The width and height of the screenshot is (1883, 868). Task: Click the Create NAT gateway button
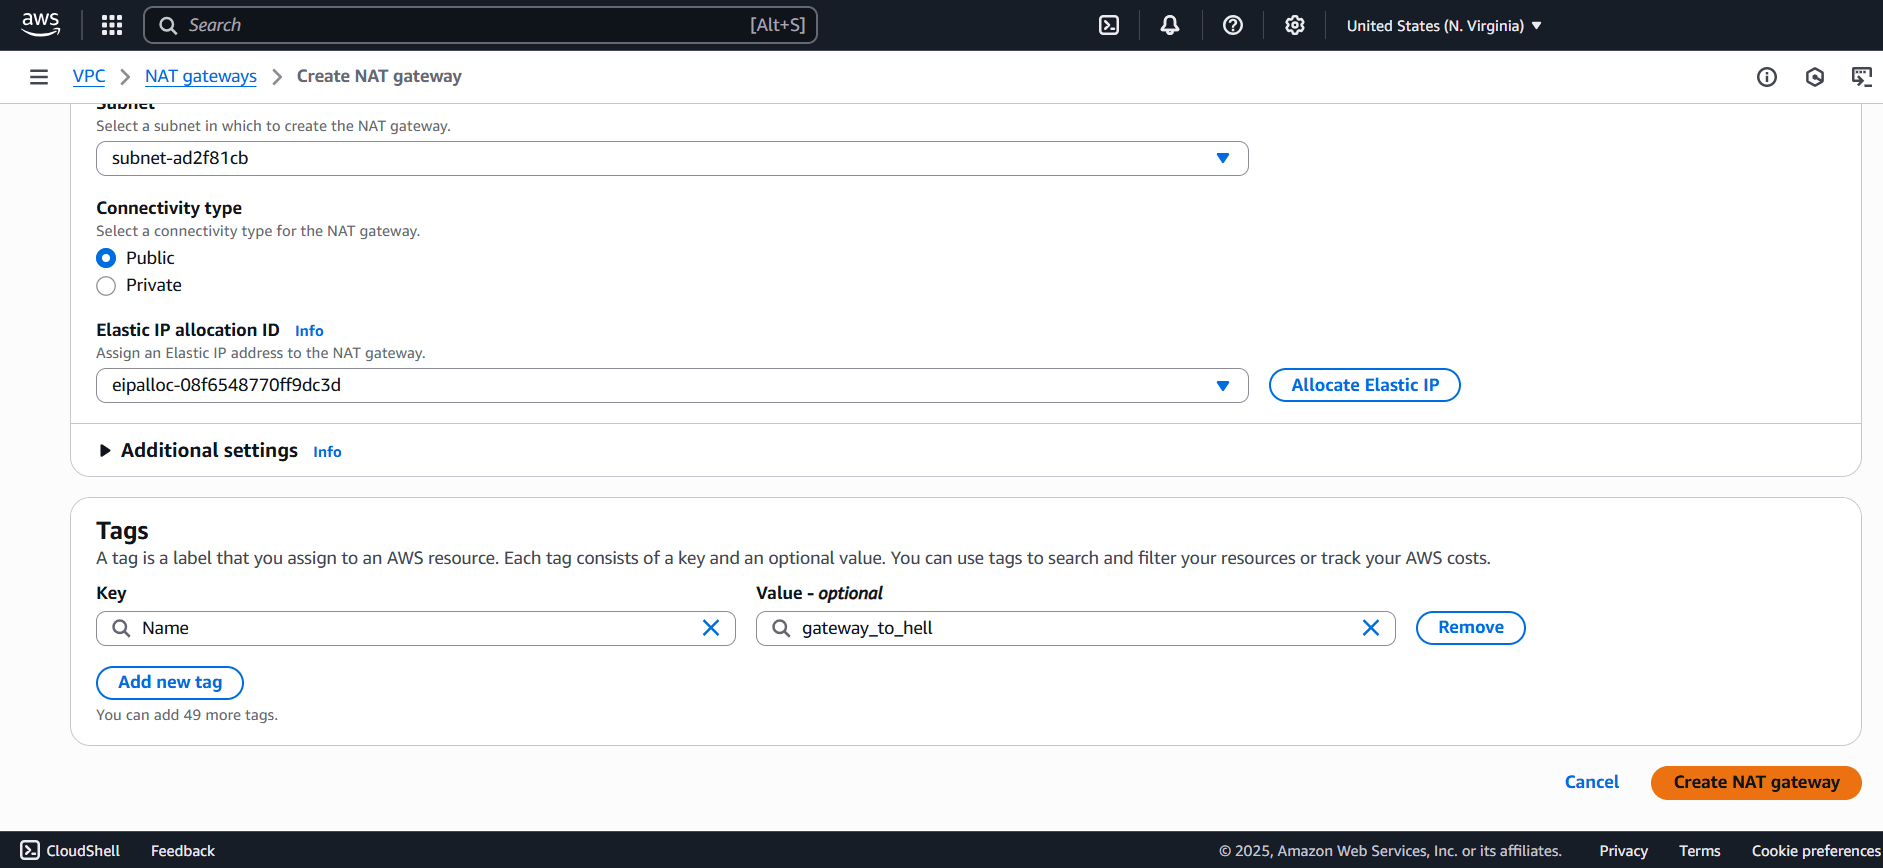[1755, 783]
